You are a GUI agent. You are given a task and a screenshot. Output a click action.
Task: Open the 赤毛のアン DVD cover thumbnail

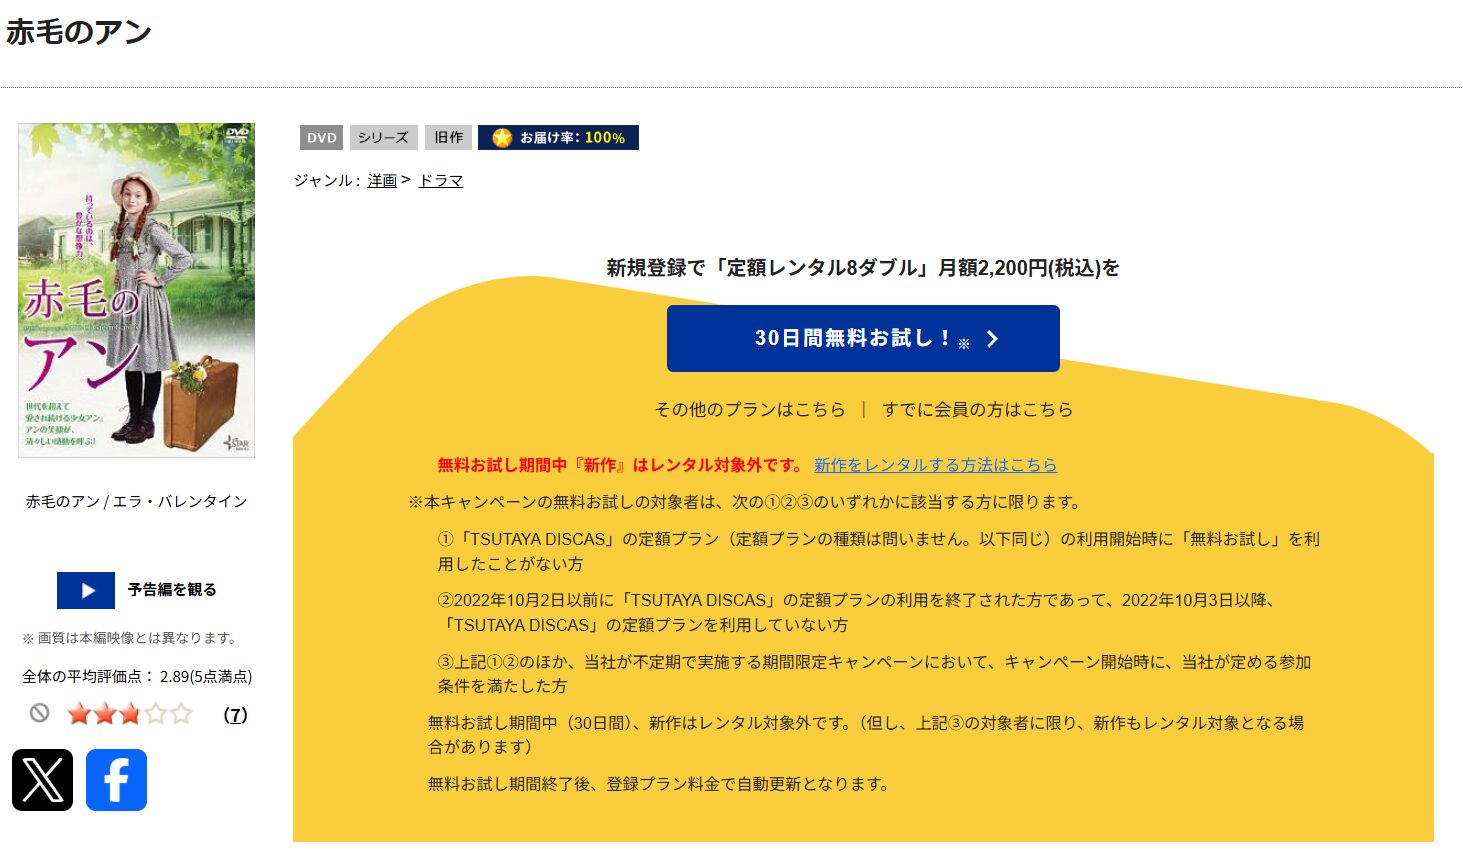coord(136,290)
